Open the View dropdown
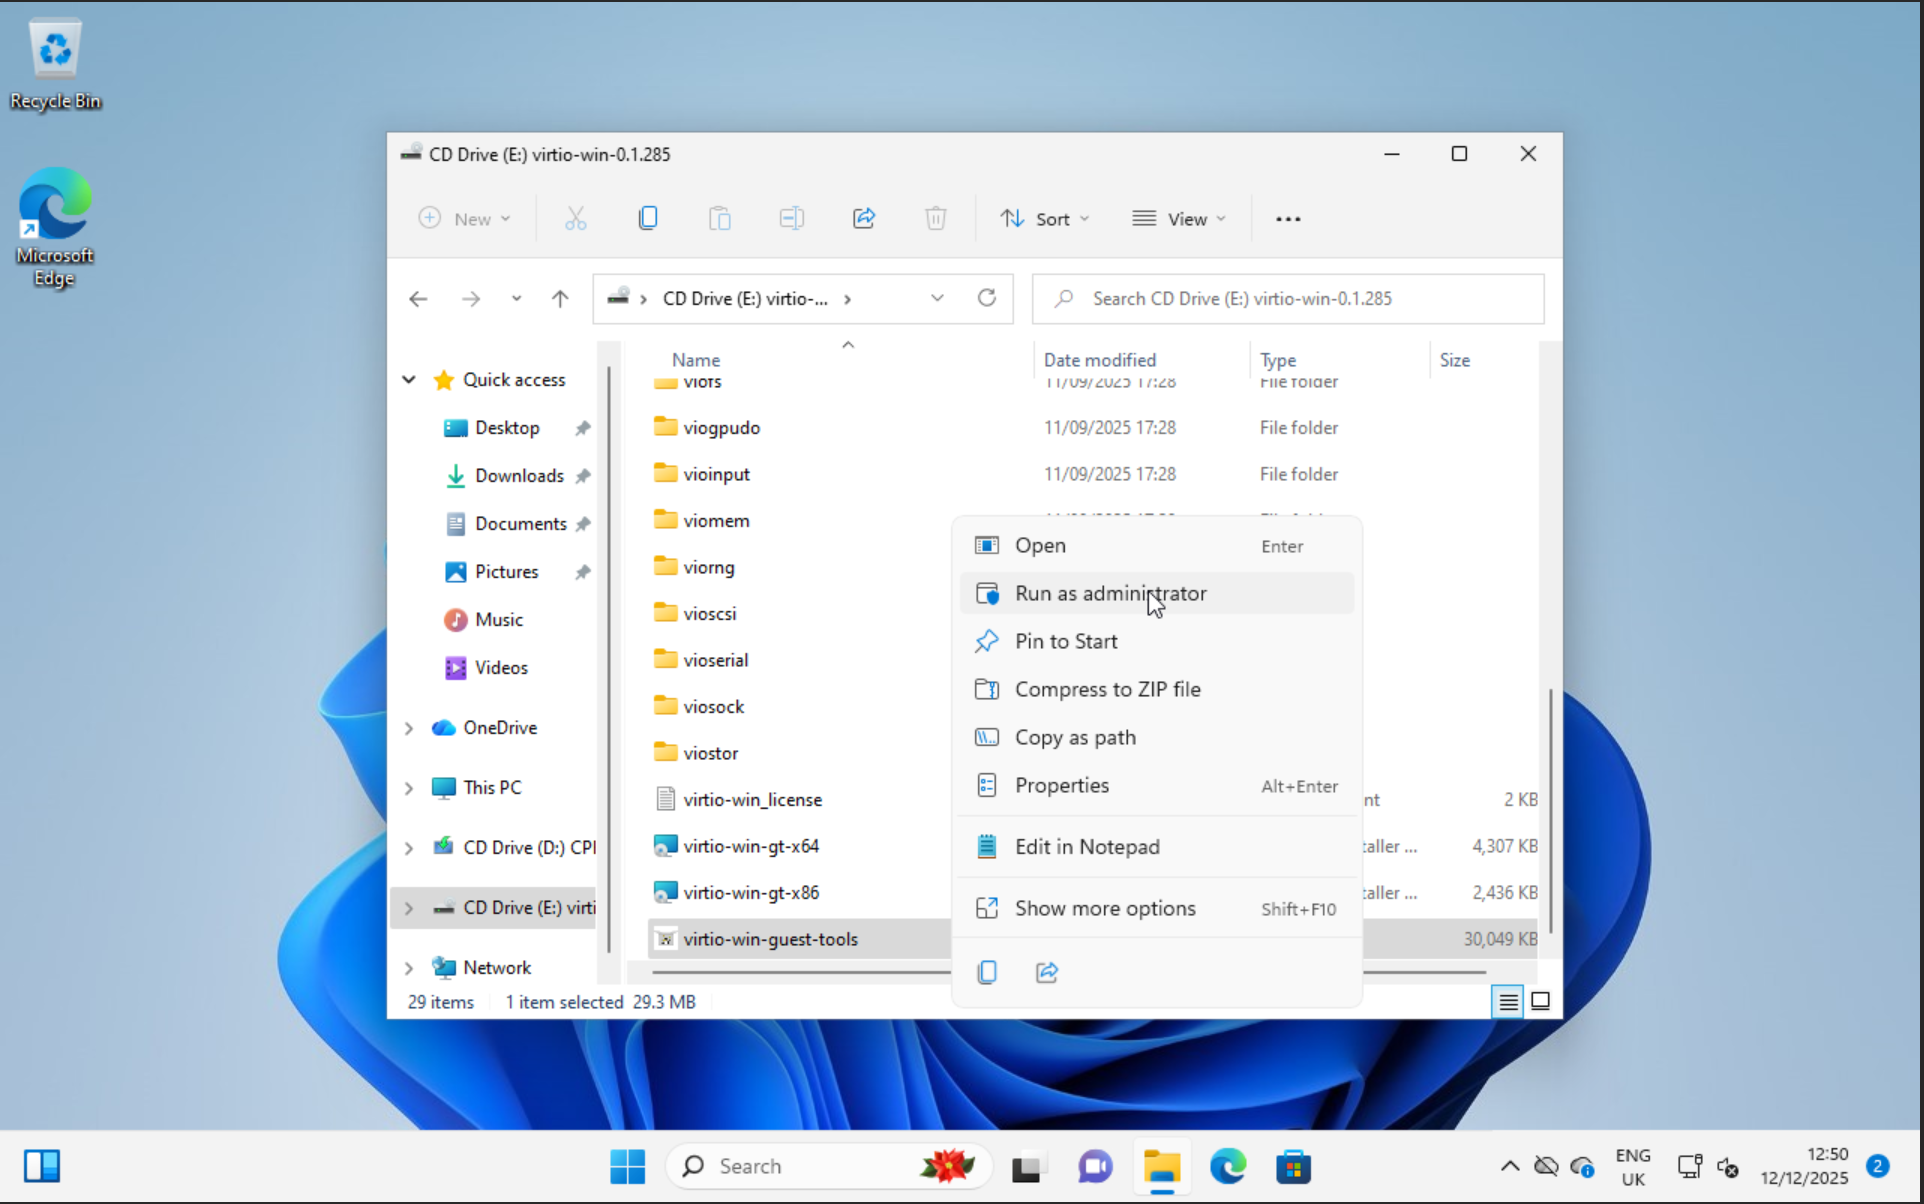 1178,218
